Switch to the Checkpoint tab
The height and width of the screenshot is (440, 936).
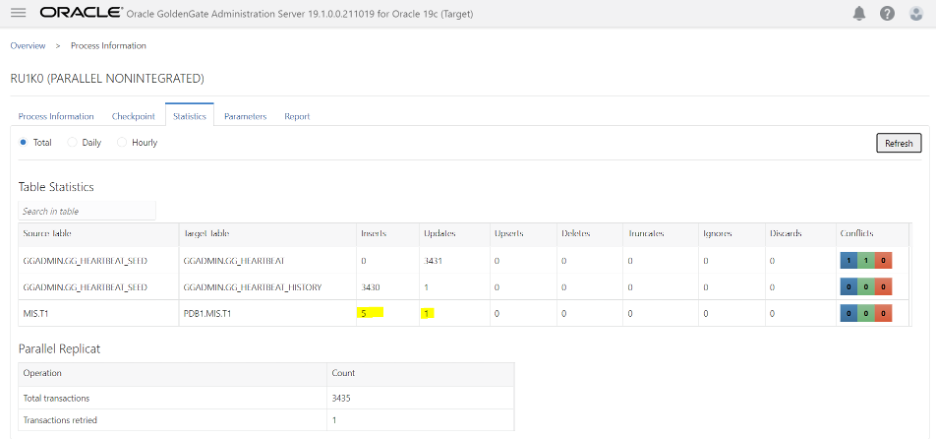tap(133, 116)
